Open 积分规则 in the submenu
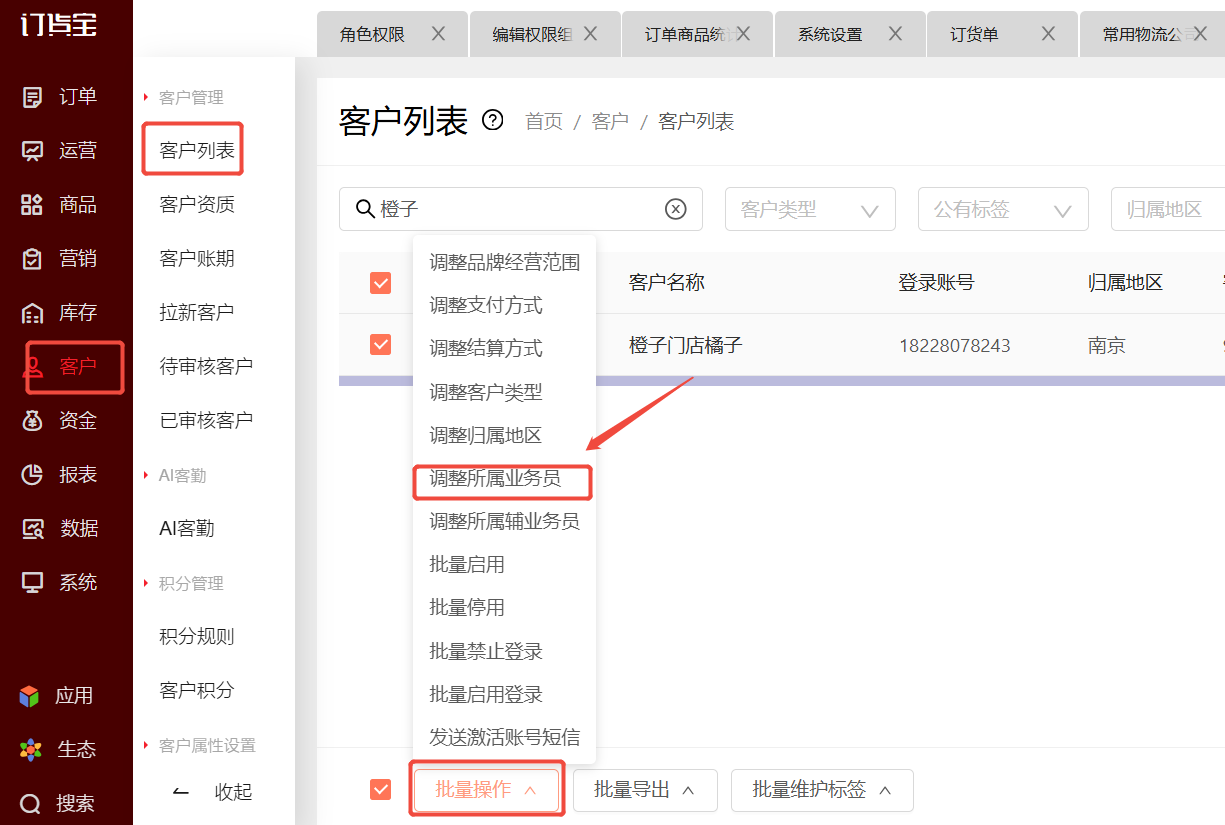 point(197,636)
